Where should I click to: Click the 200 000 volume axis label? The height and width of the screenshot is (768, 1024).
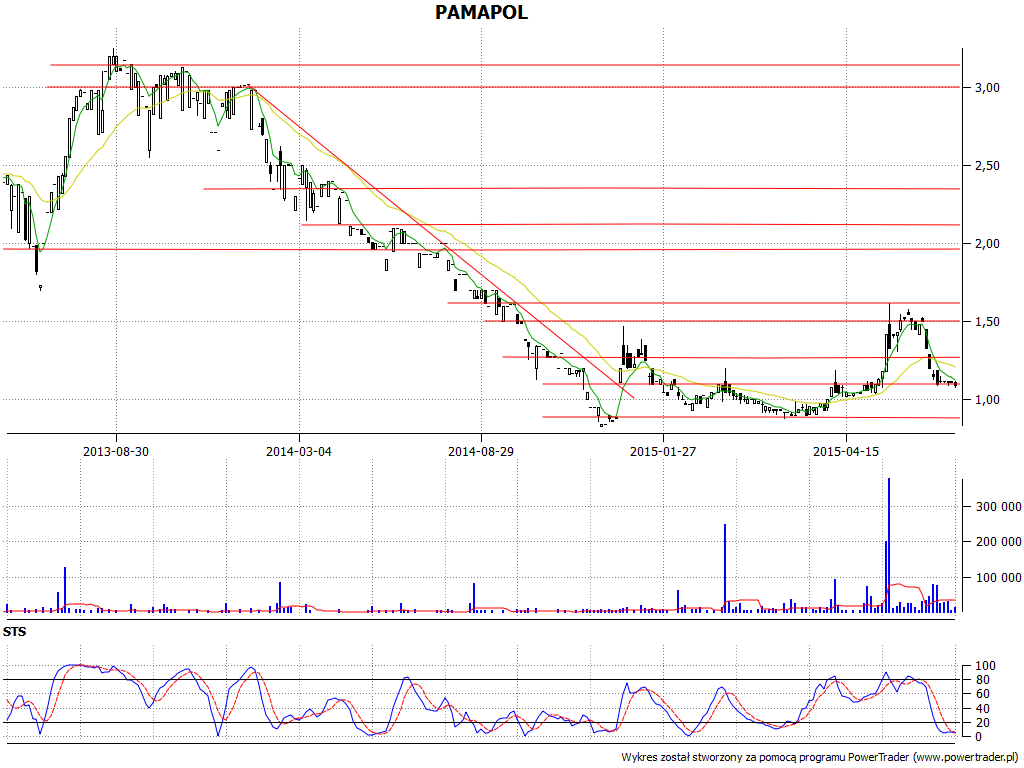click(999, 542)
